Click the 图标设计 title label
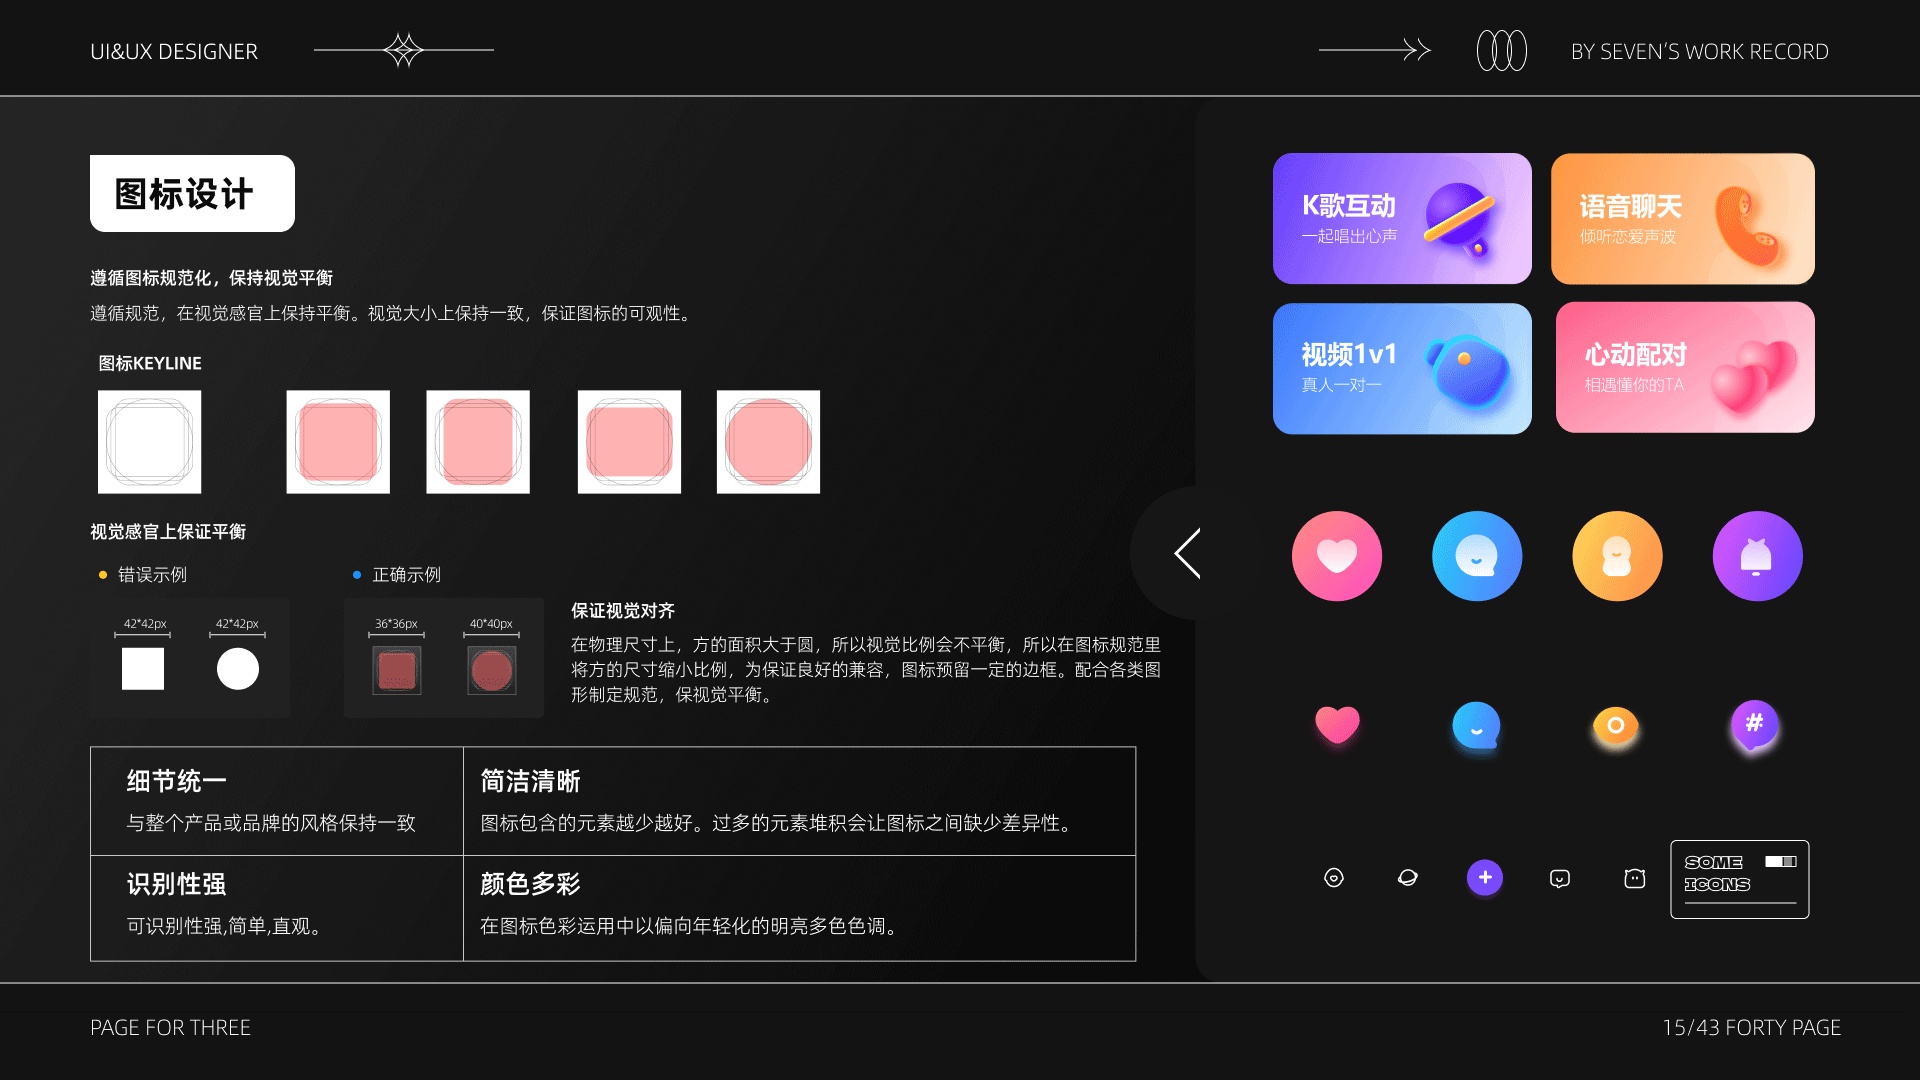Screen dimensions: 1920x1080 (192, 193)
